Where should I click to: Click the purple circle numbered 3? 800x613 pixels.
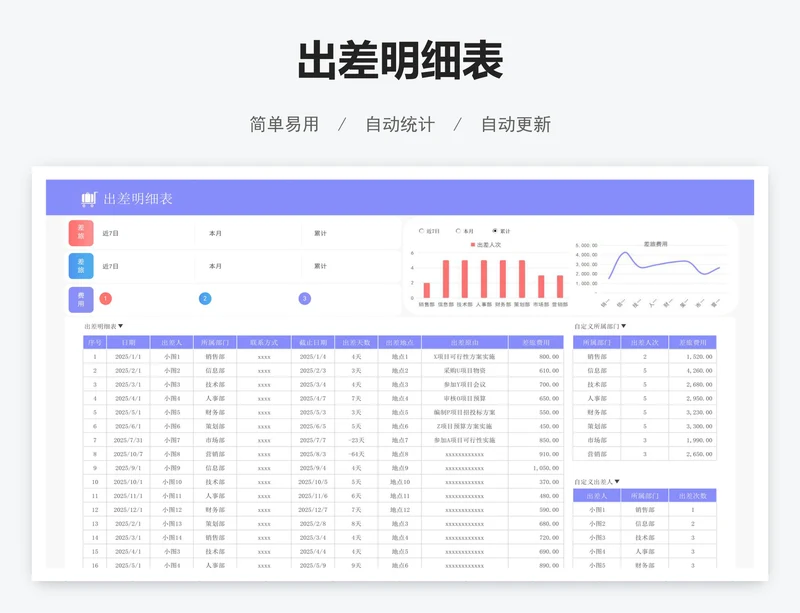[x=305, y=299]
